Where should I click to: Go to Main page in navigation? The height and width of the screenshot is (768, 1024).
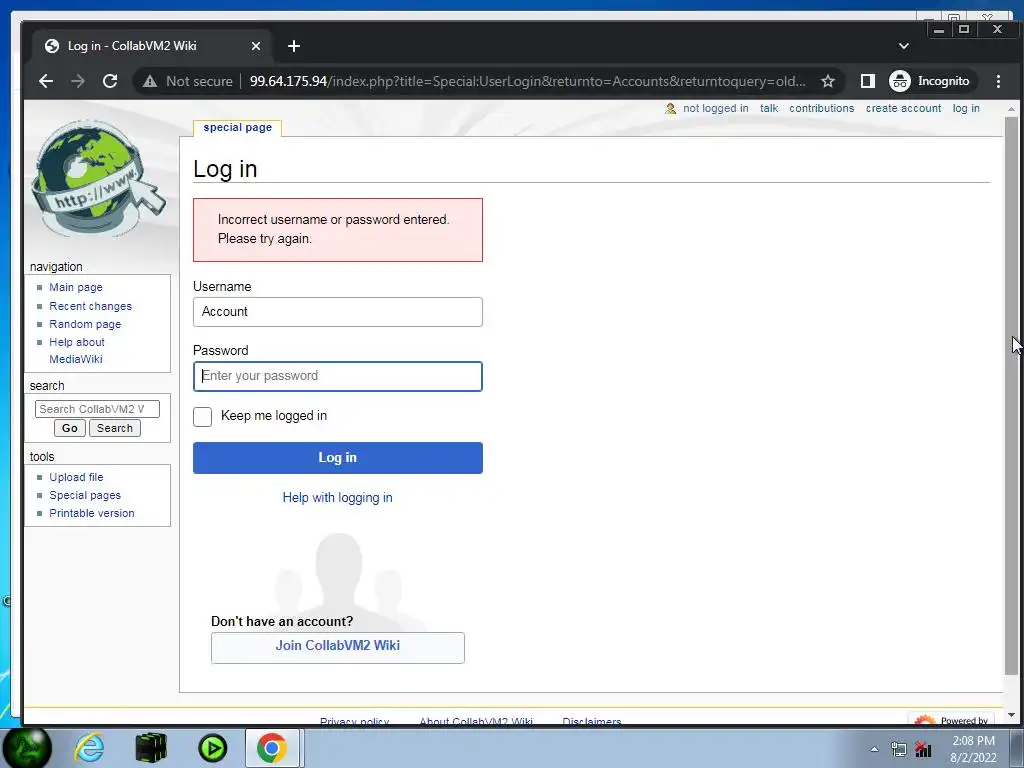click(76, 287)
